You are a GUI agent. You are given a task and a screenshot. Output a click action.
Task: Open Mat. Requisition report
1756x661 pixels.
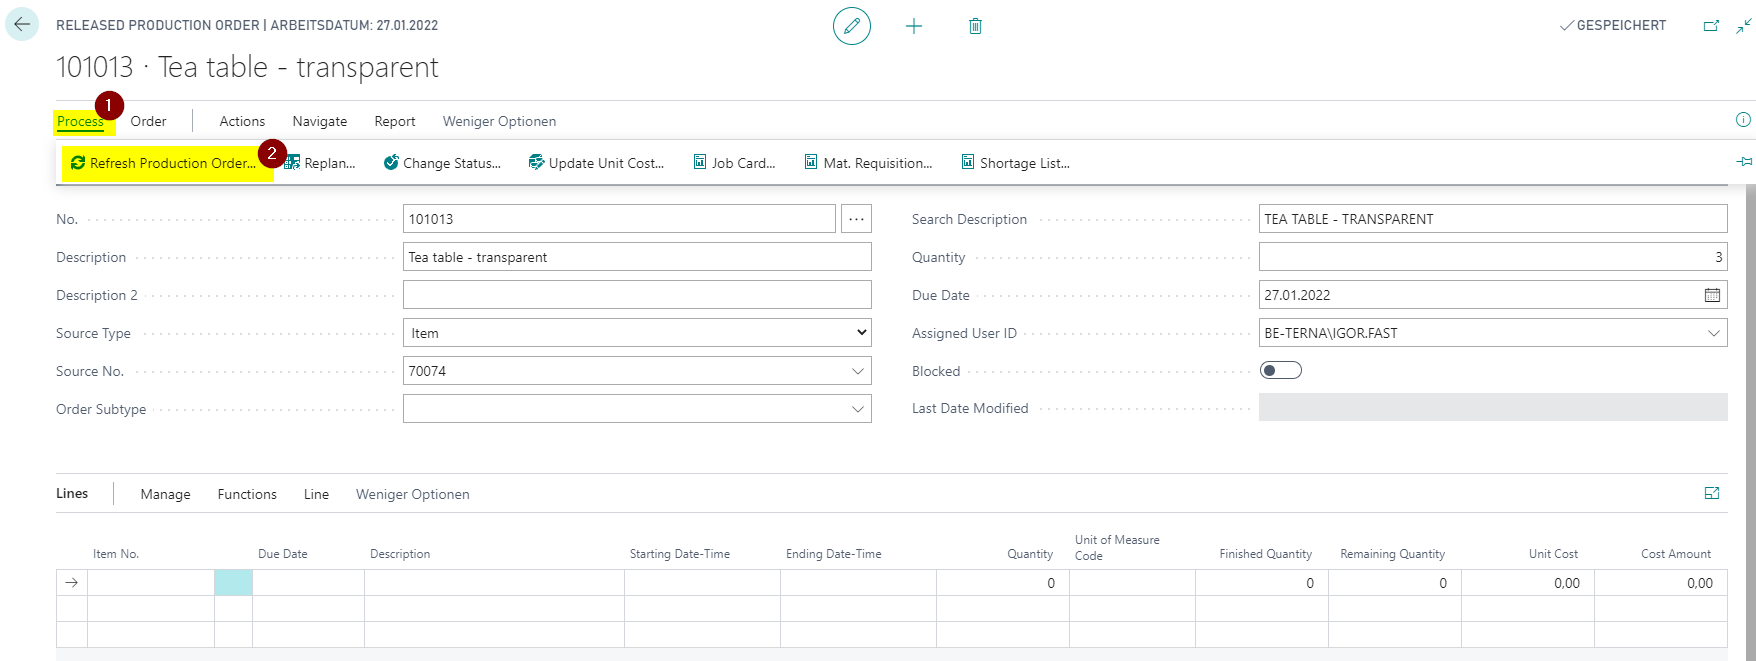tap(868, 163)
